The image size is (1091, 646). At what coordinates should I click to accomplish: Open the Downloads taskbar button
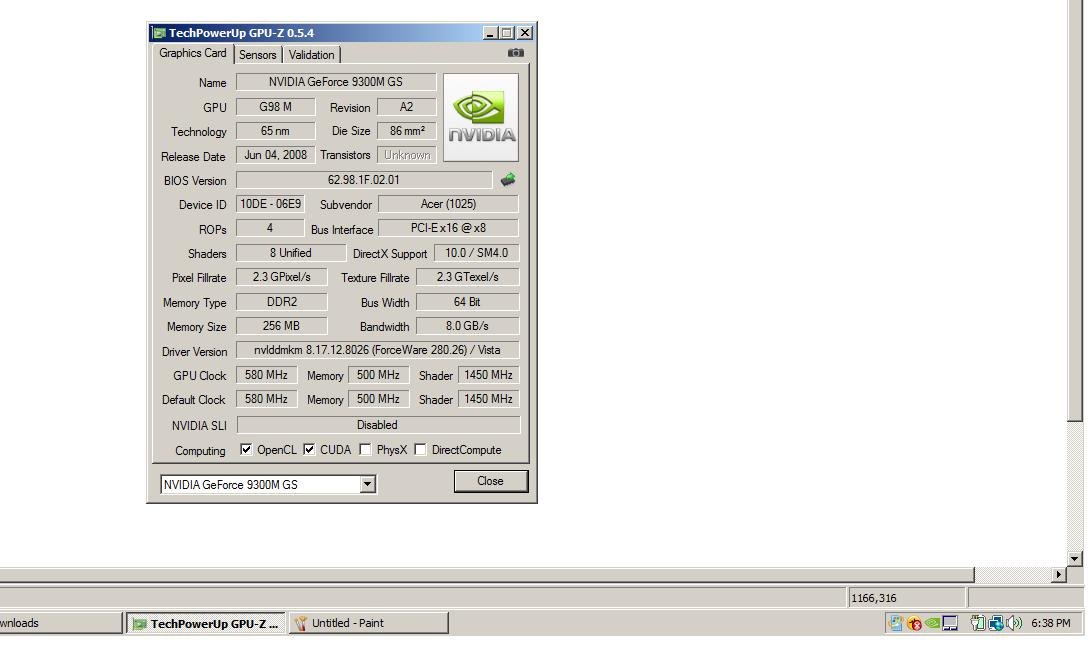[61, 623]
